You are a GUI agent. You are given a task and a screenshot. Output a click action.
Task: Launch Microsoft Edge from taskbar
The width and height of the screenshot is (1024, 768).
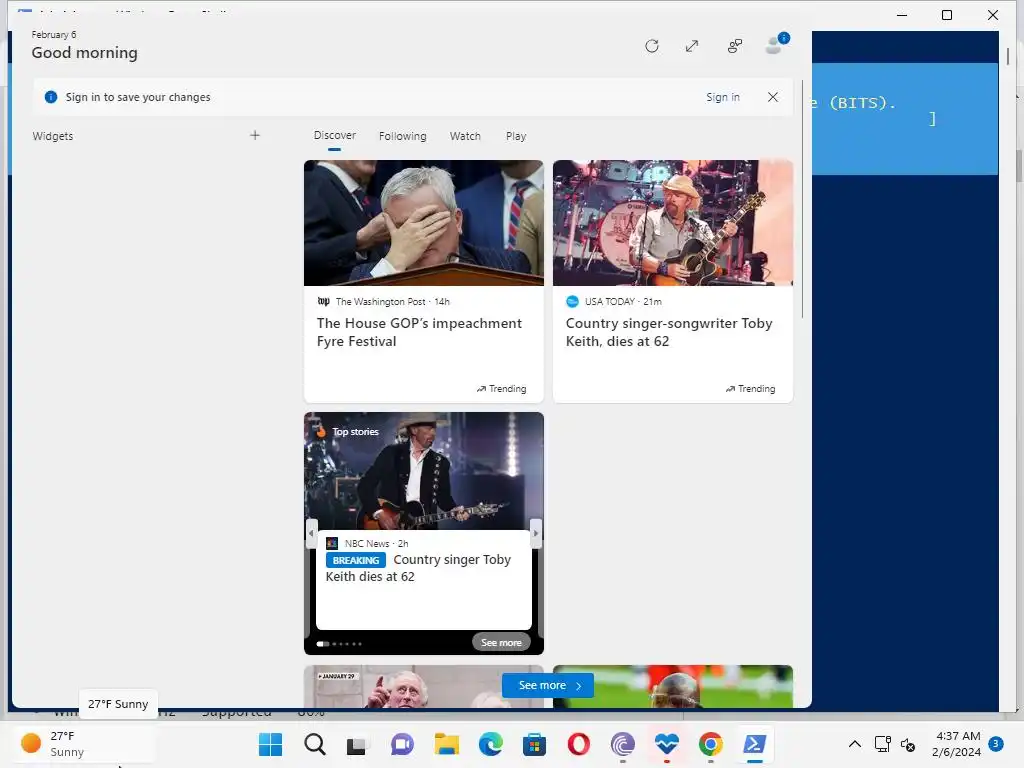(490, 744)
